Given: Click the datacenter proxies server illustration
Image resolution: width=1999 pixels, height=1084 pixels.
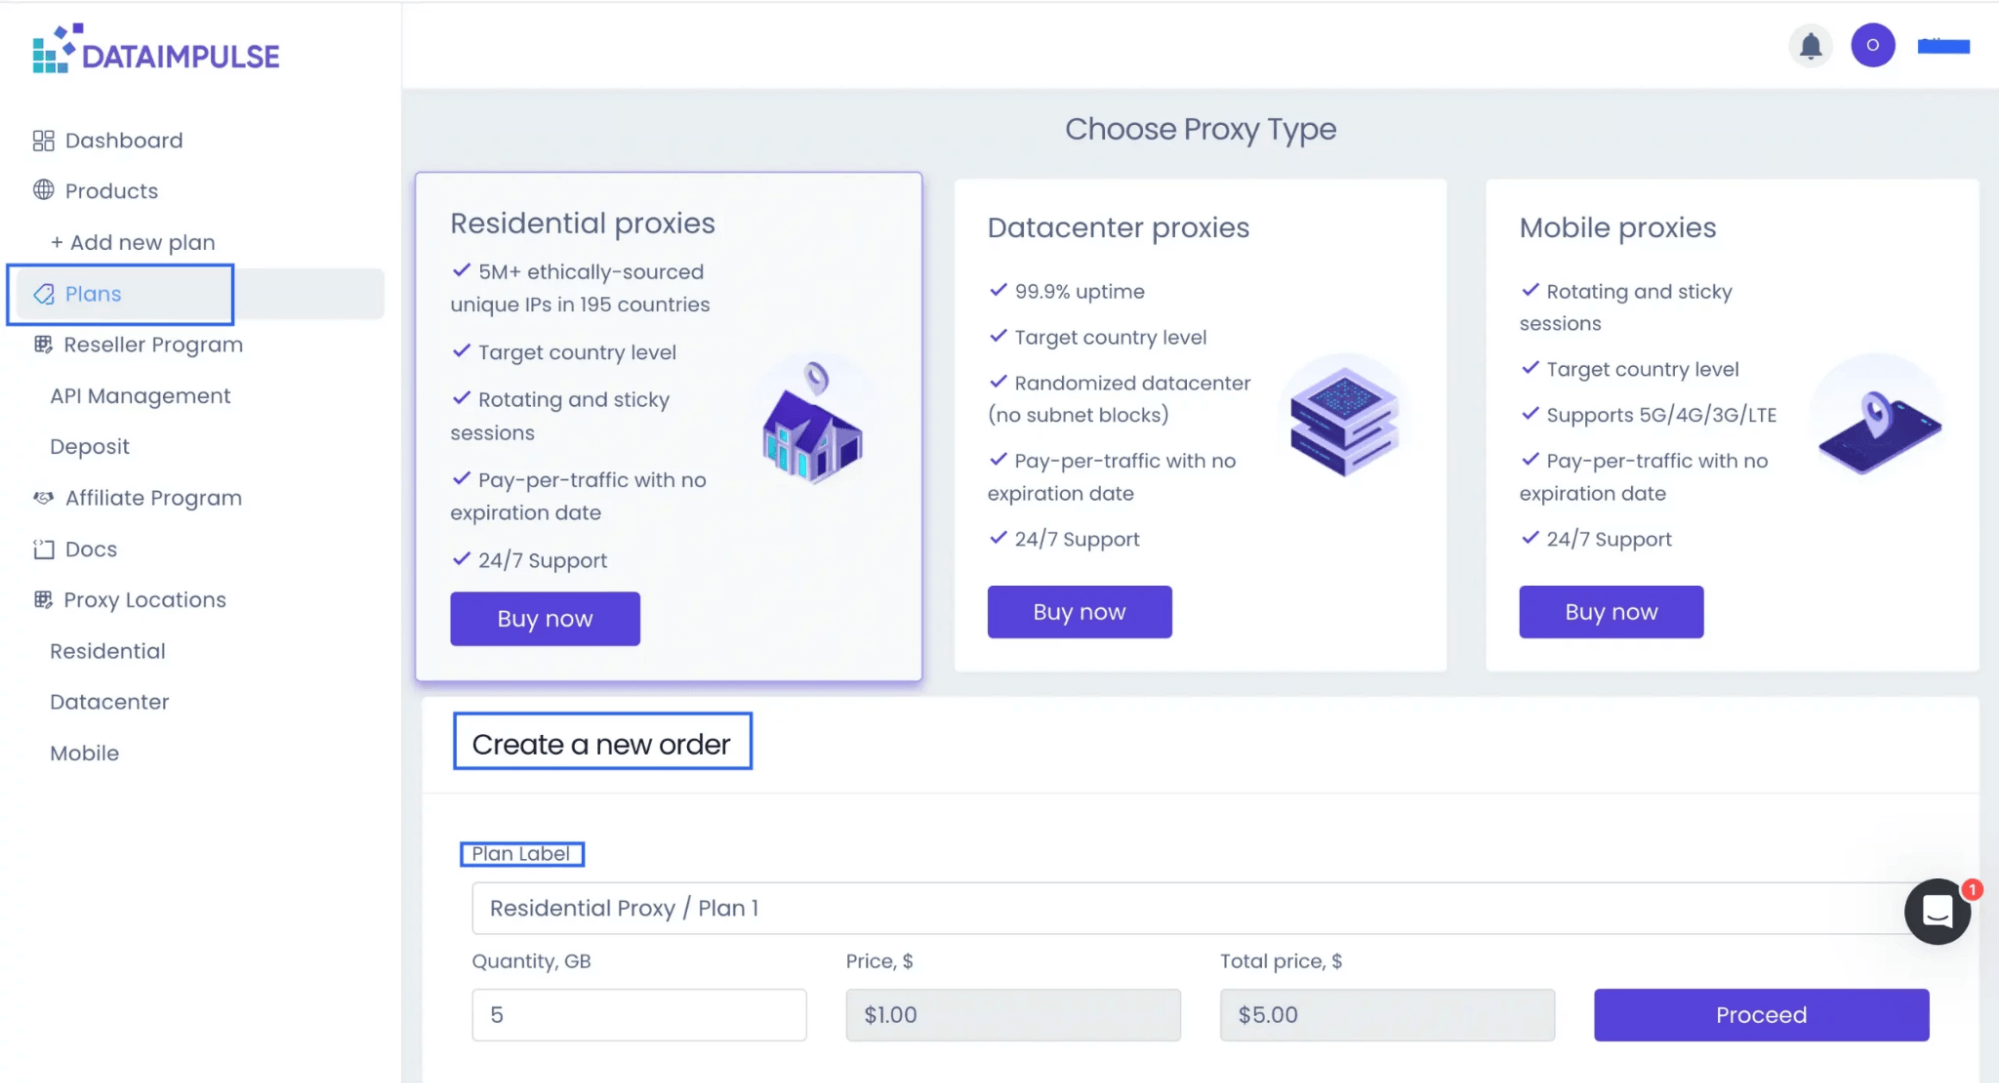Looking at the screenshot, I should coord(1343,419).
